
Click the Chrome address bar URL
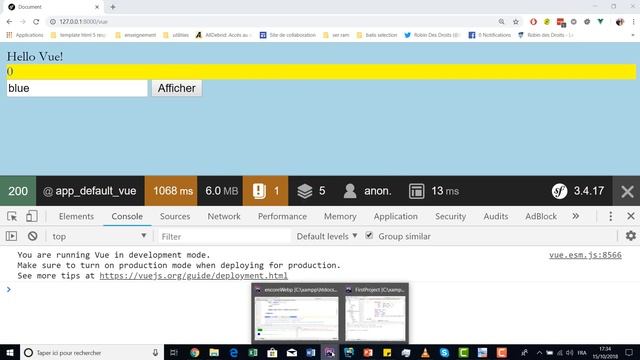click(x=83, y=22)
